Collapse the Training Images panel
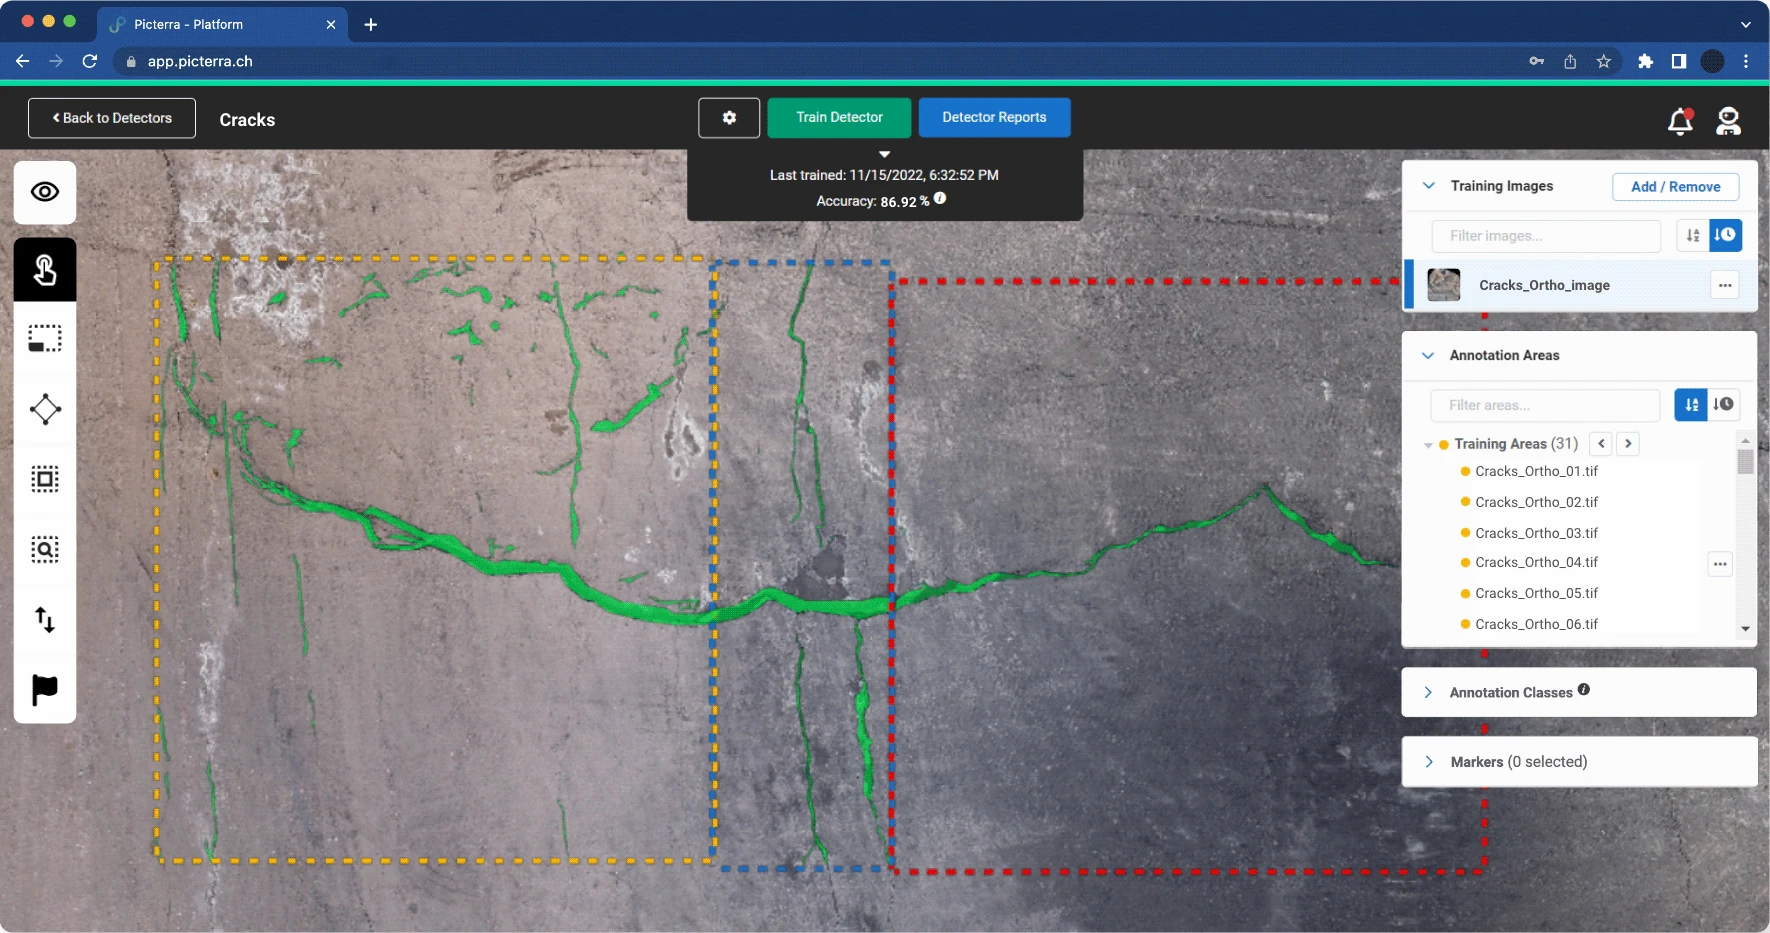The image size is (1770, 933). point(1429,186)
